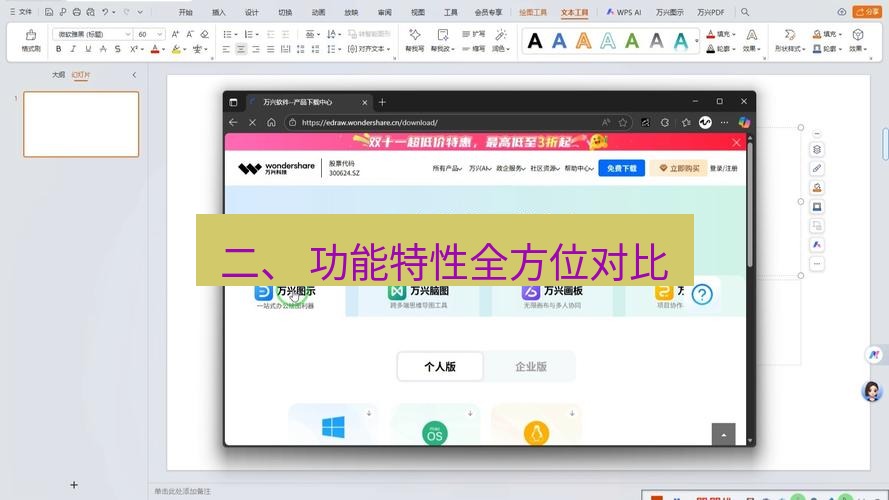Switch to the 绘图工具 tab
889x500 pixels.
click(x=533, y=12)
